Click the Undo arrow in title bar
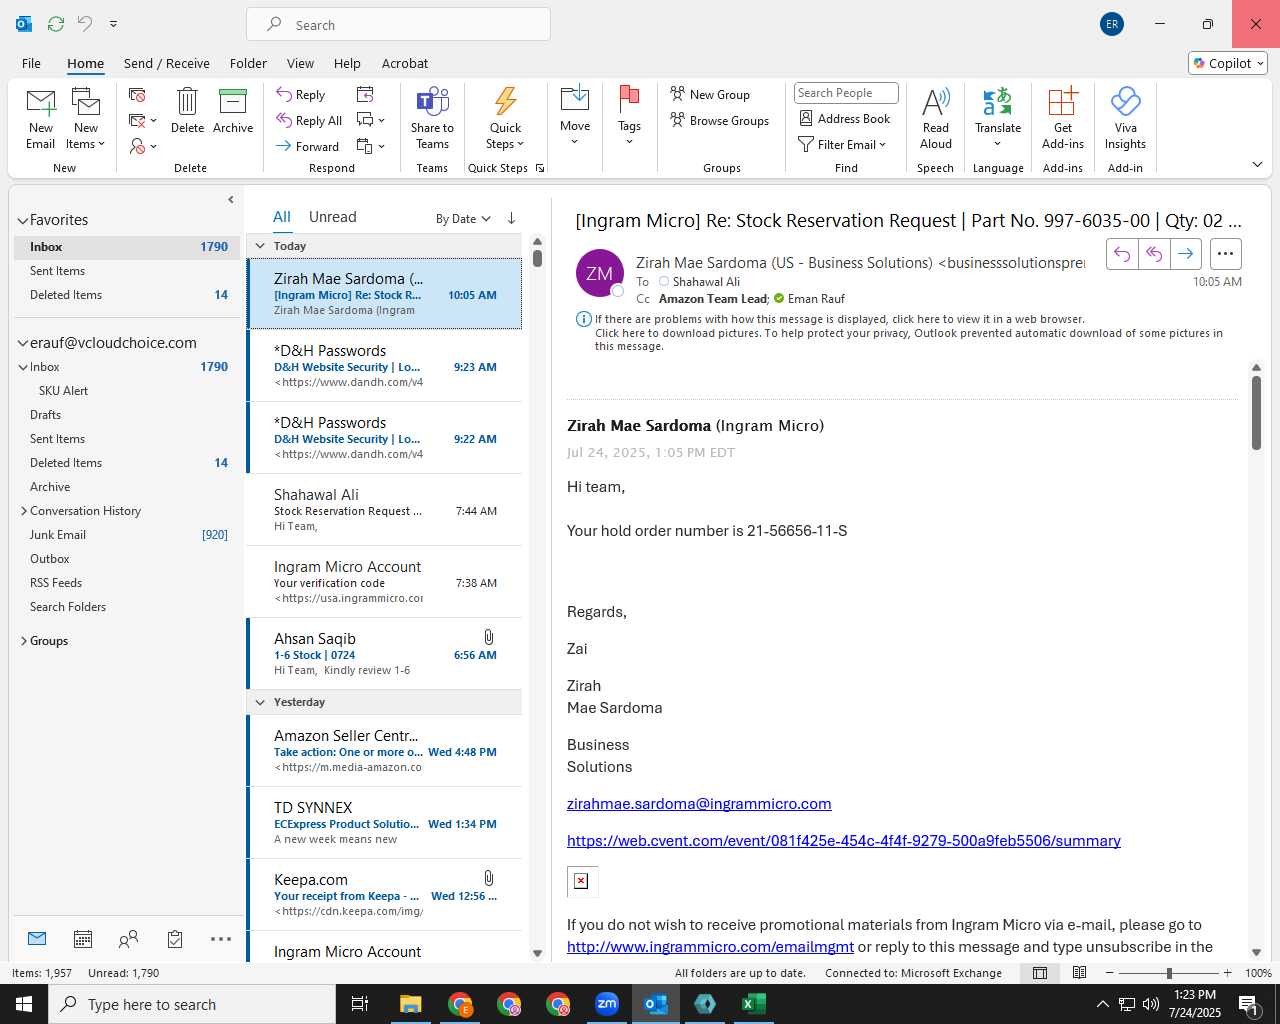The width and height of the screenshot is (1280, 1024). point(85,24)
